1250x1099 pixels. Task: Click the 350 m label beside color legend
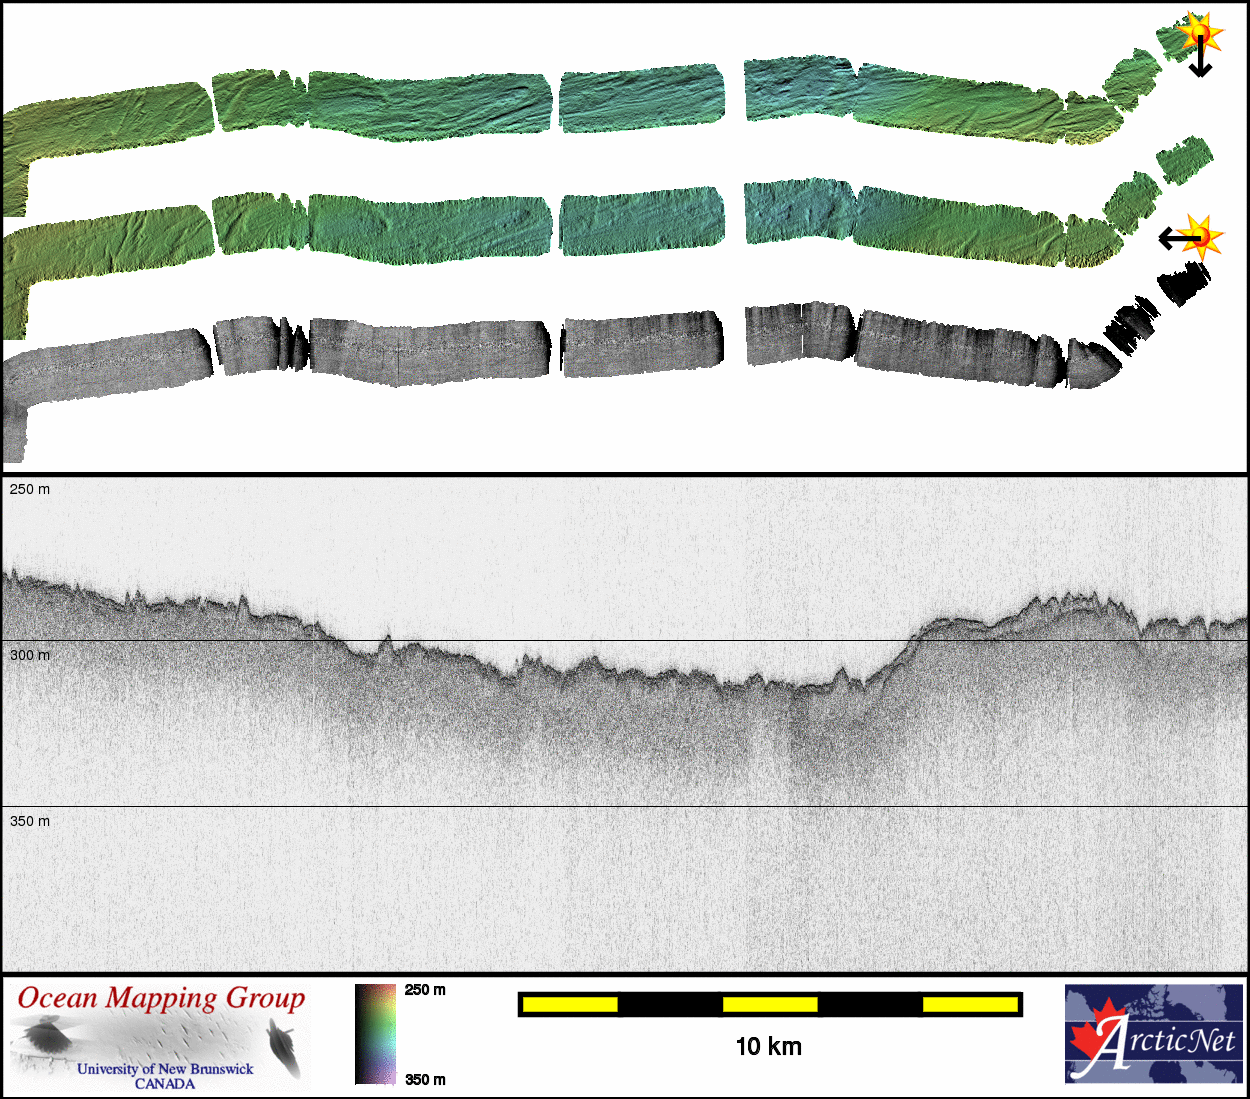[x=425, y=1080]
